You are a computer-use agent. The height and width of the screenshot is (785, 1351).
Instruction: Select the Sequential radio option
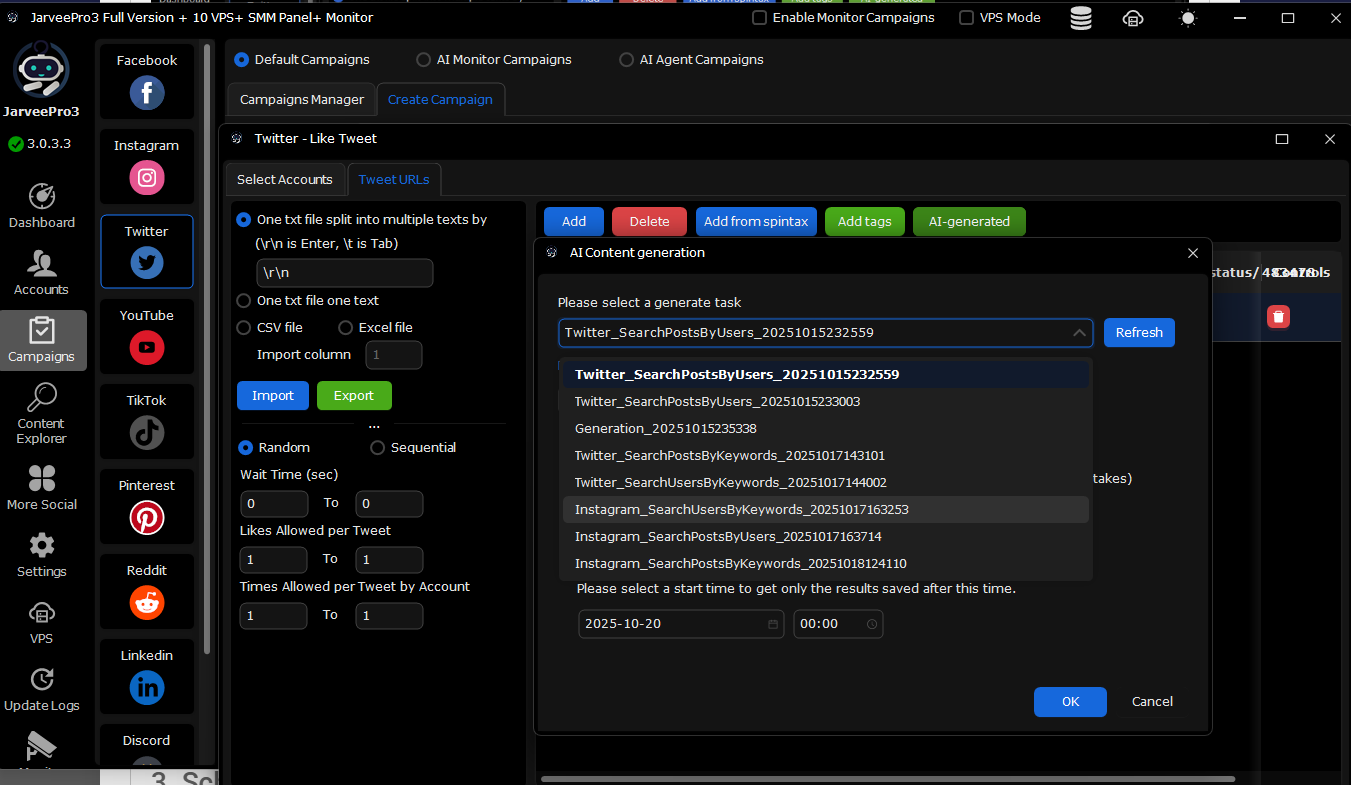click(378, 448)
